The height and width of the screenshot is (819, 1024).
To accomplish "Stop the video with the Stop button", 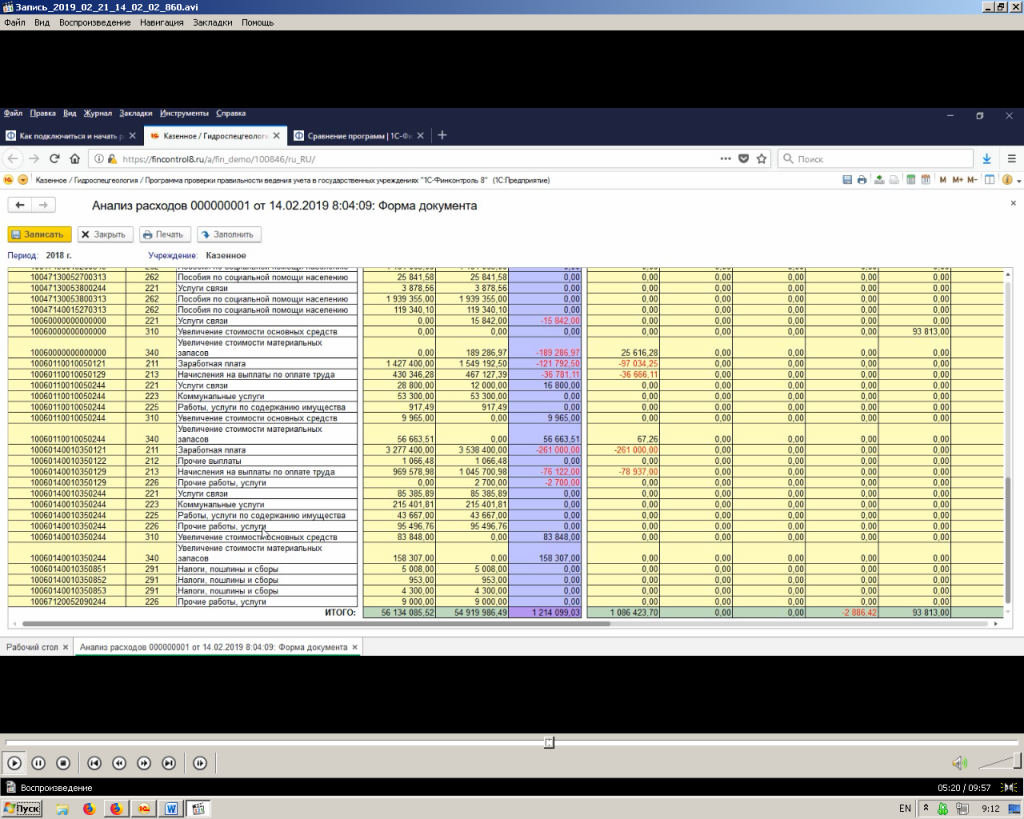I will click(x=63, y=763).
